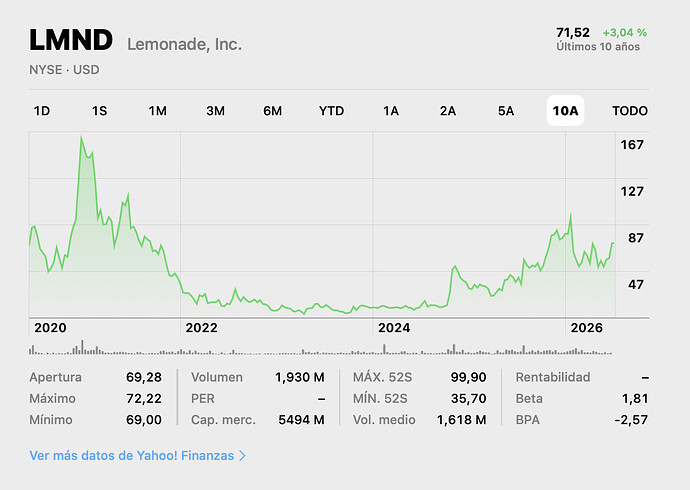
Task: Click the Vol. medio value 1,618 M
Action: tap(462, 420)
